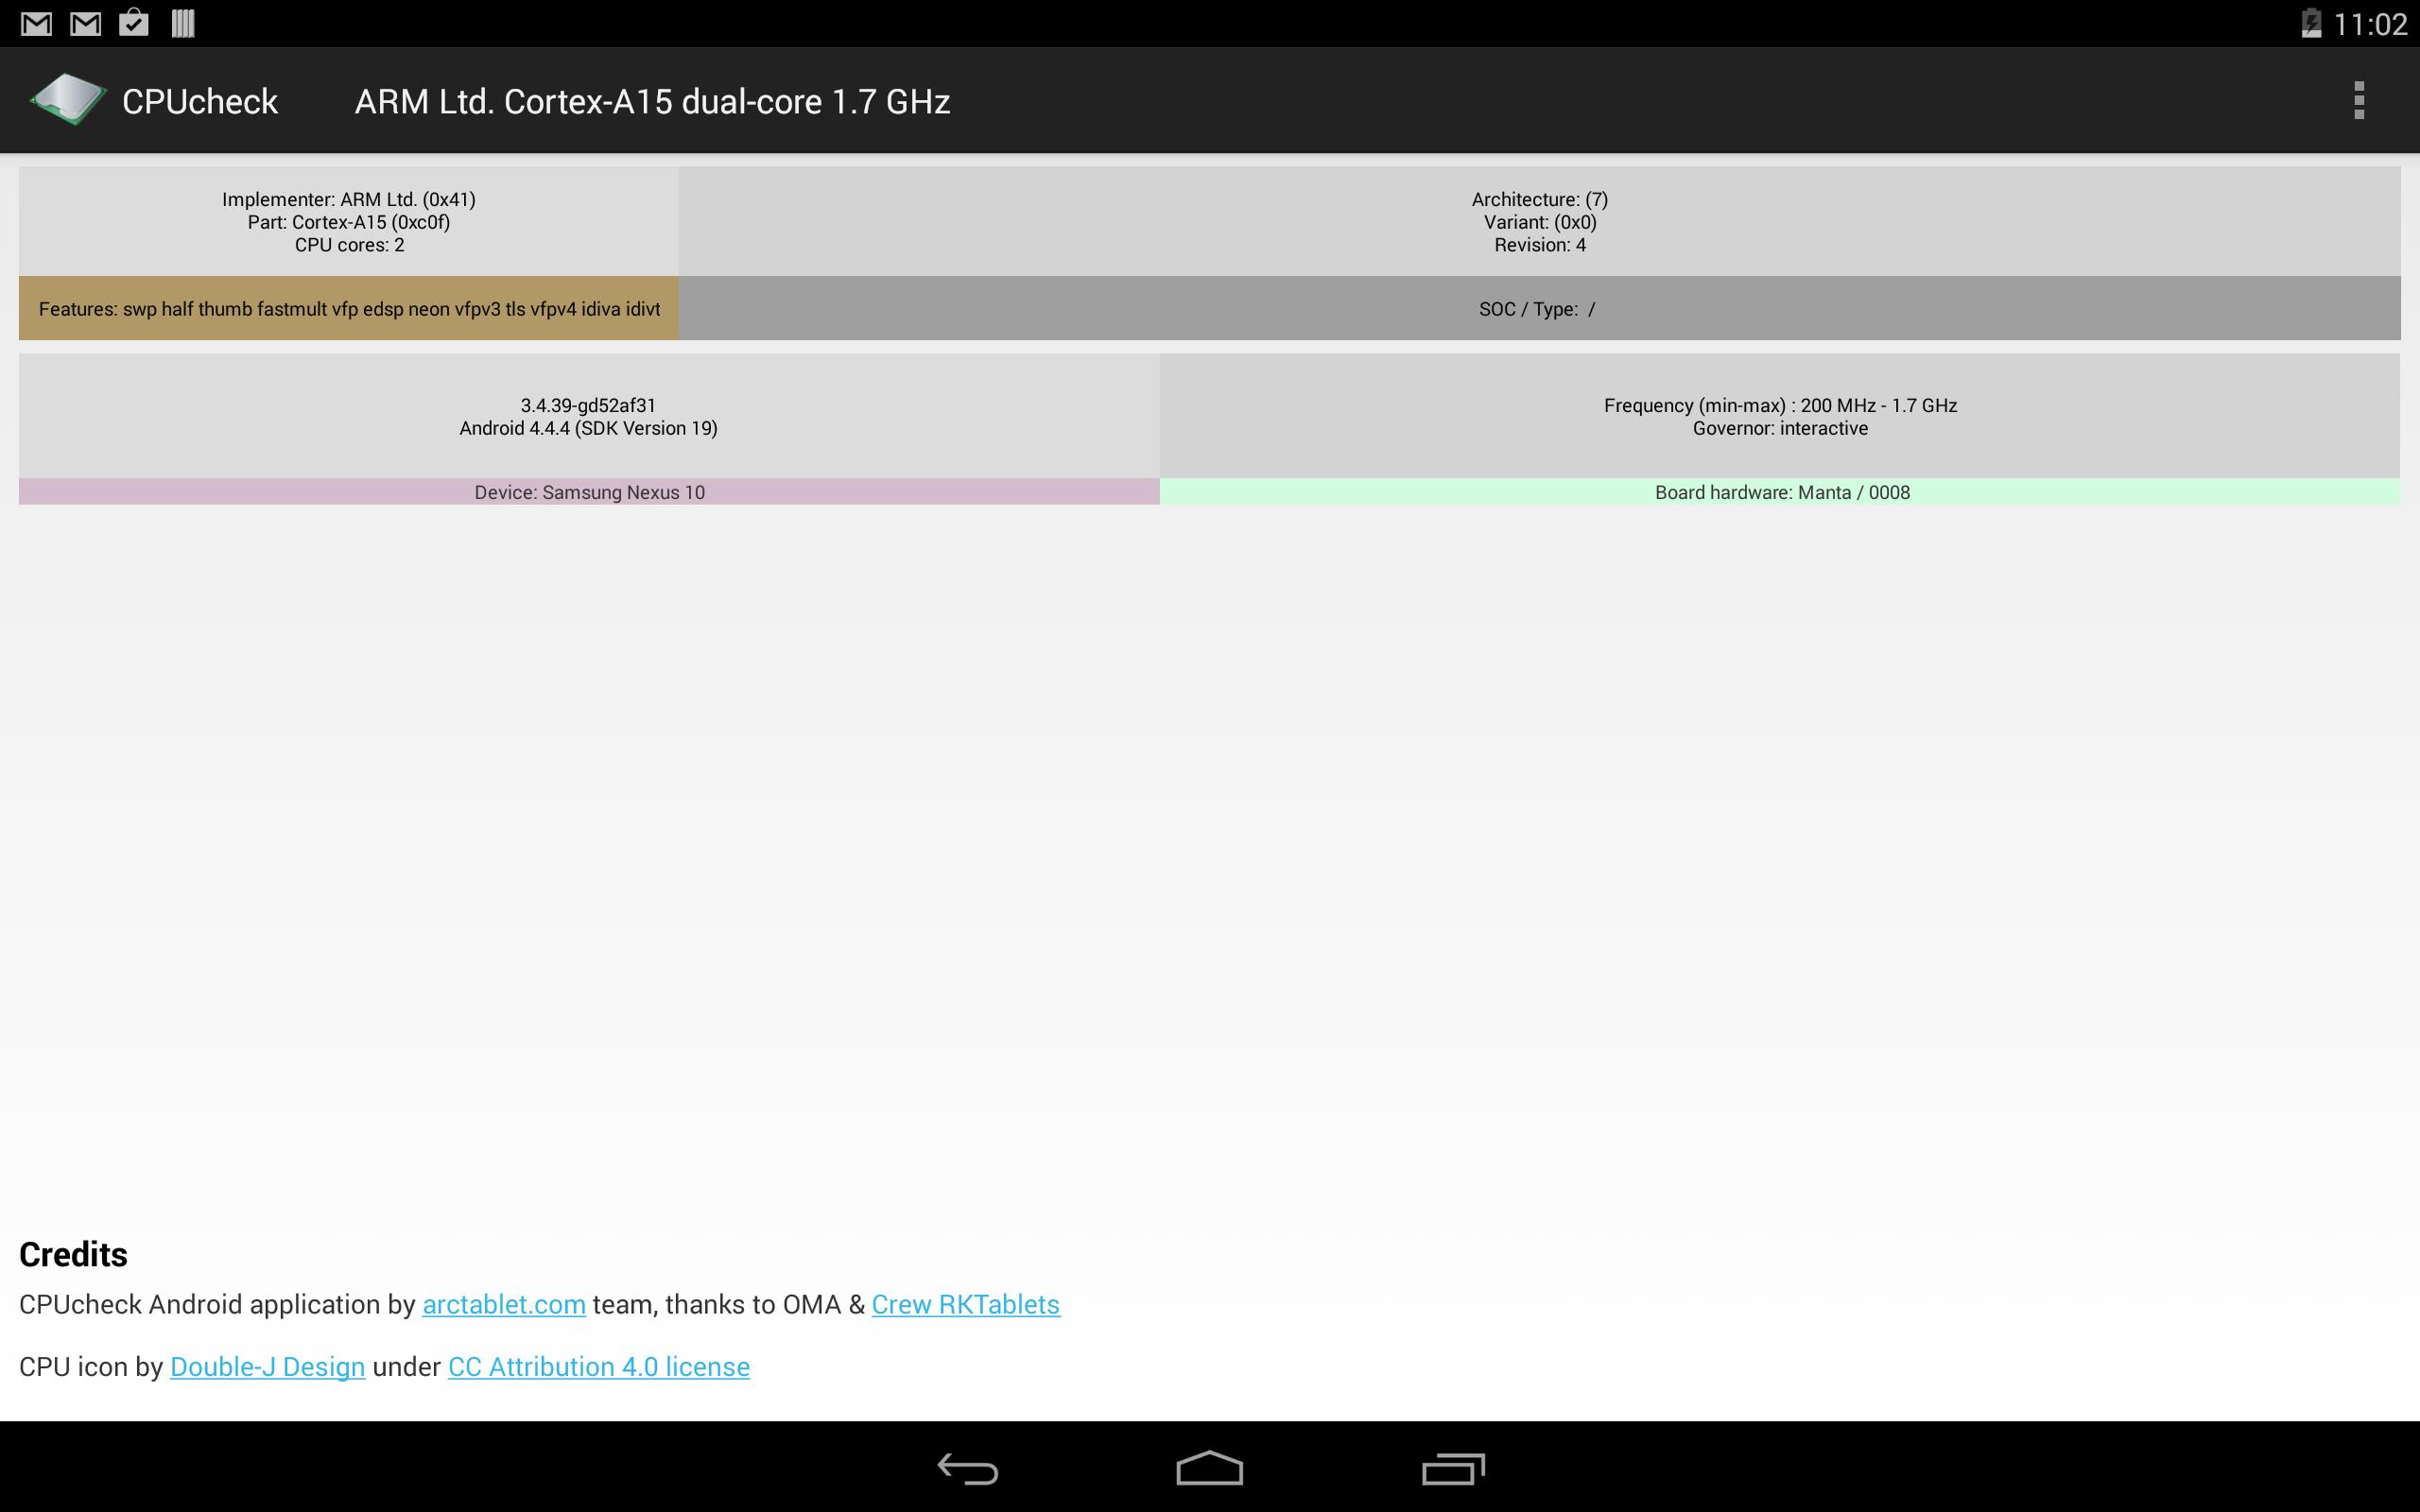Tap the Play Store checkmark bag notification icon
Viewport: 2420px width, 1512px height.
tap(134, 23)
